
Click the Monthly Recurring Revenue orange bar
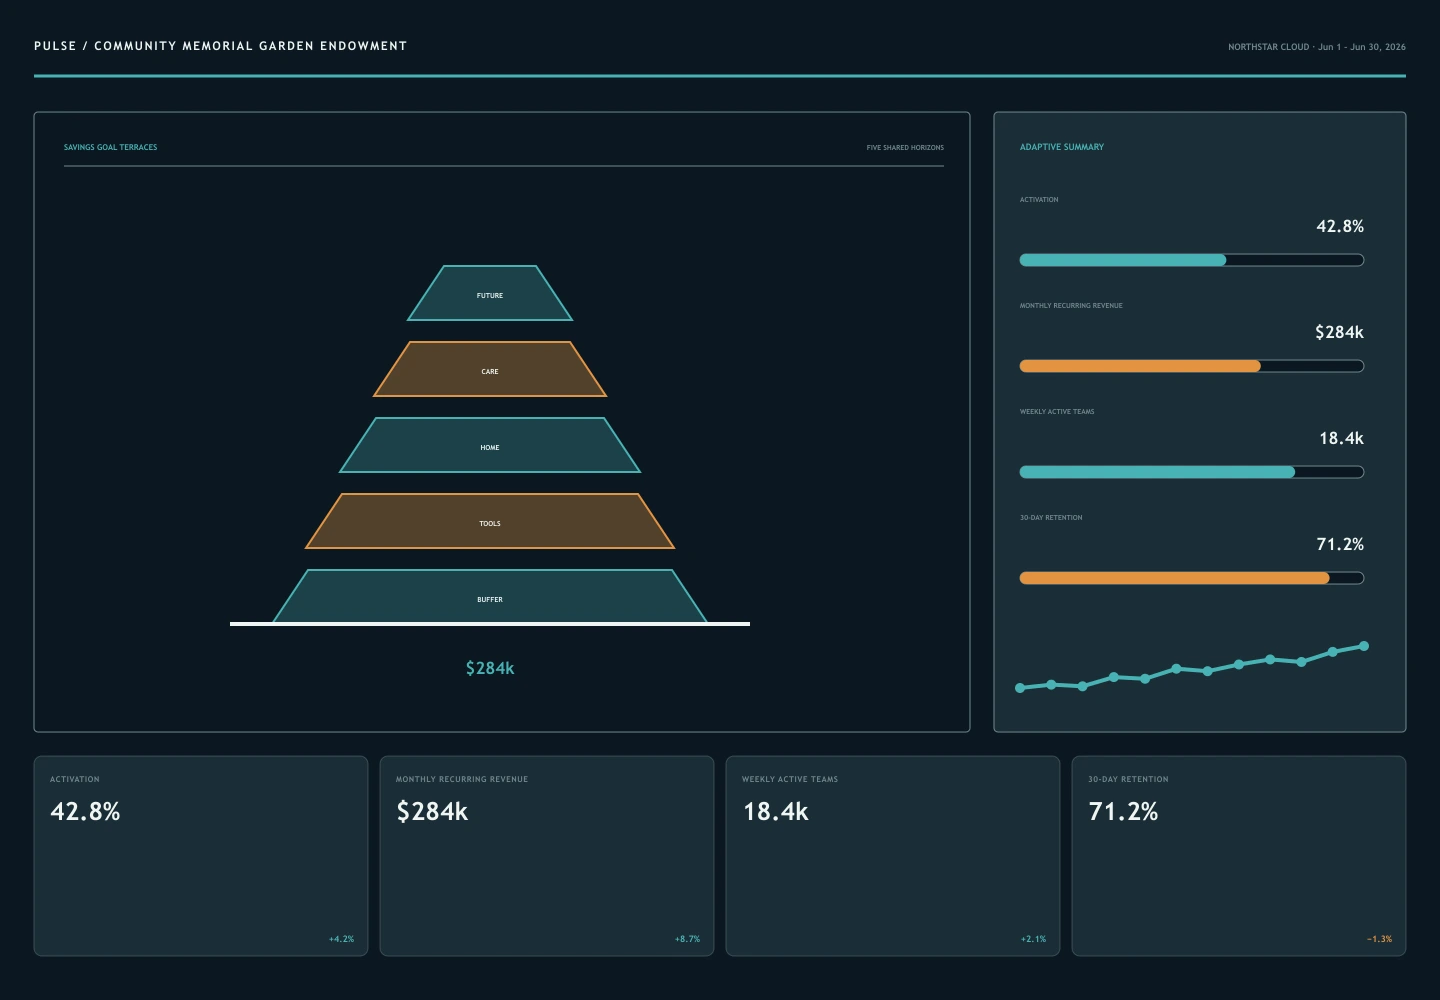click(x=1192, y=366)
